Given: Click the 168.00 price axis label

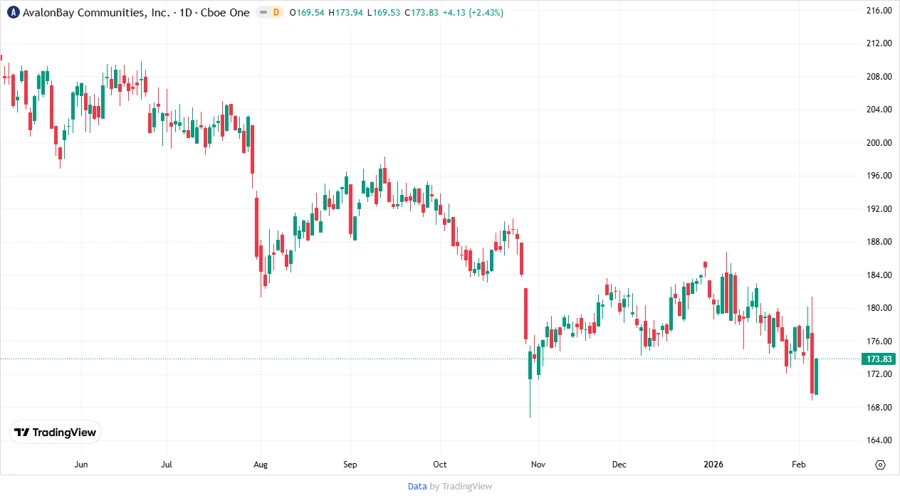Looking at the screenshot, I should [x=879, y=407].
